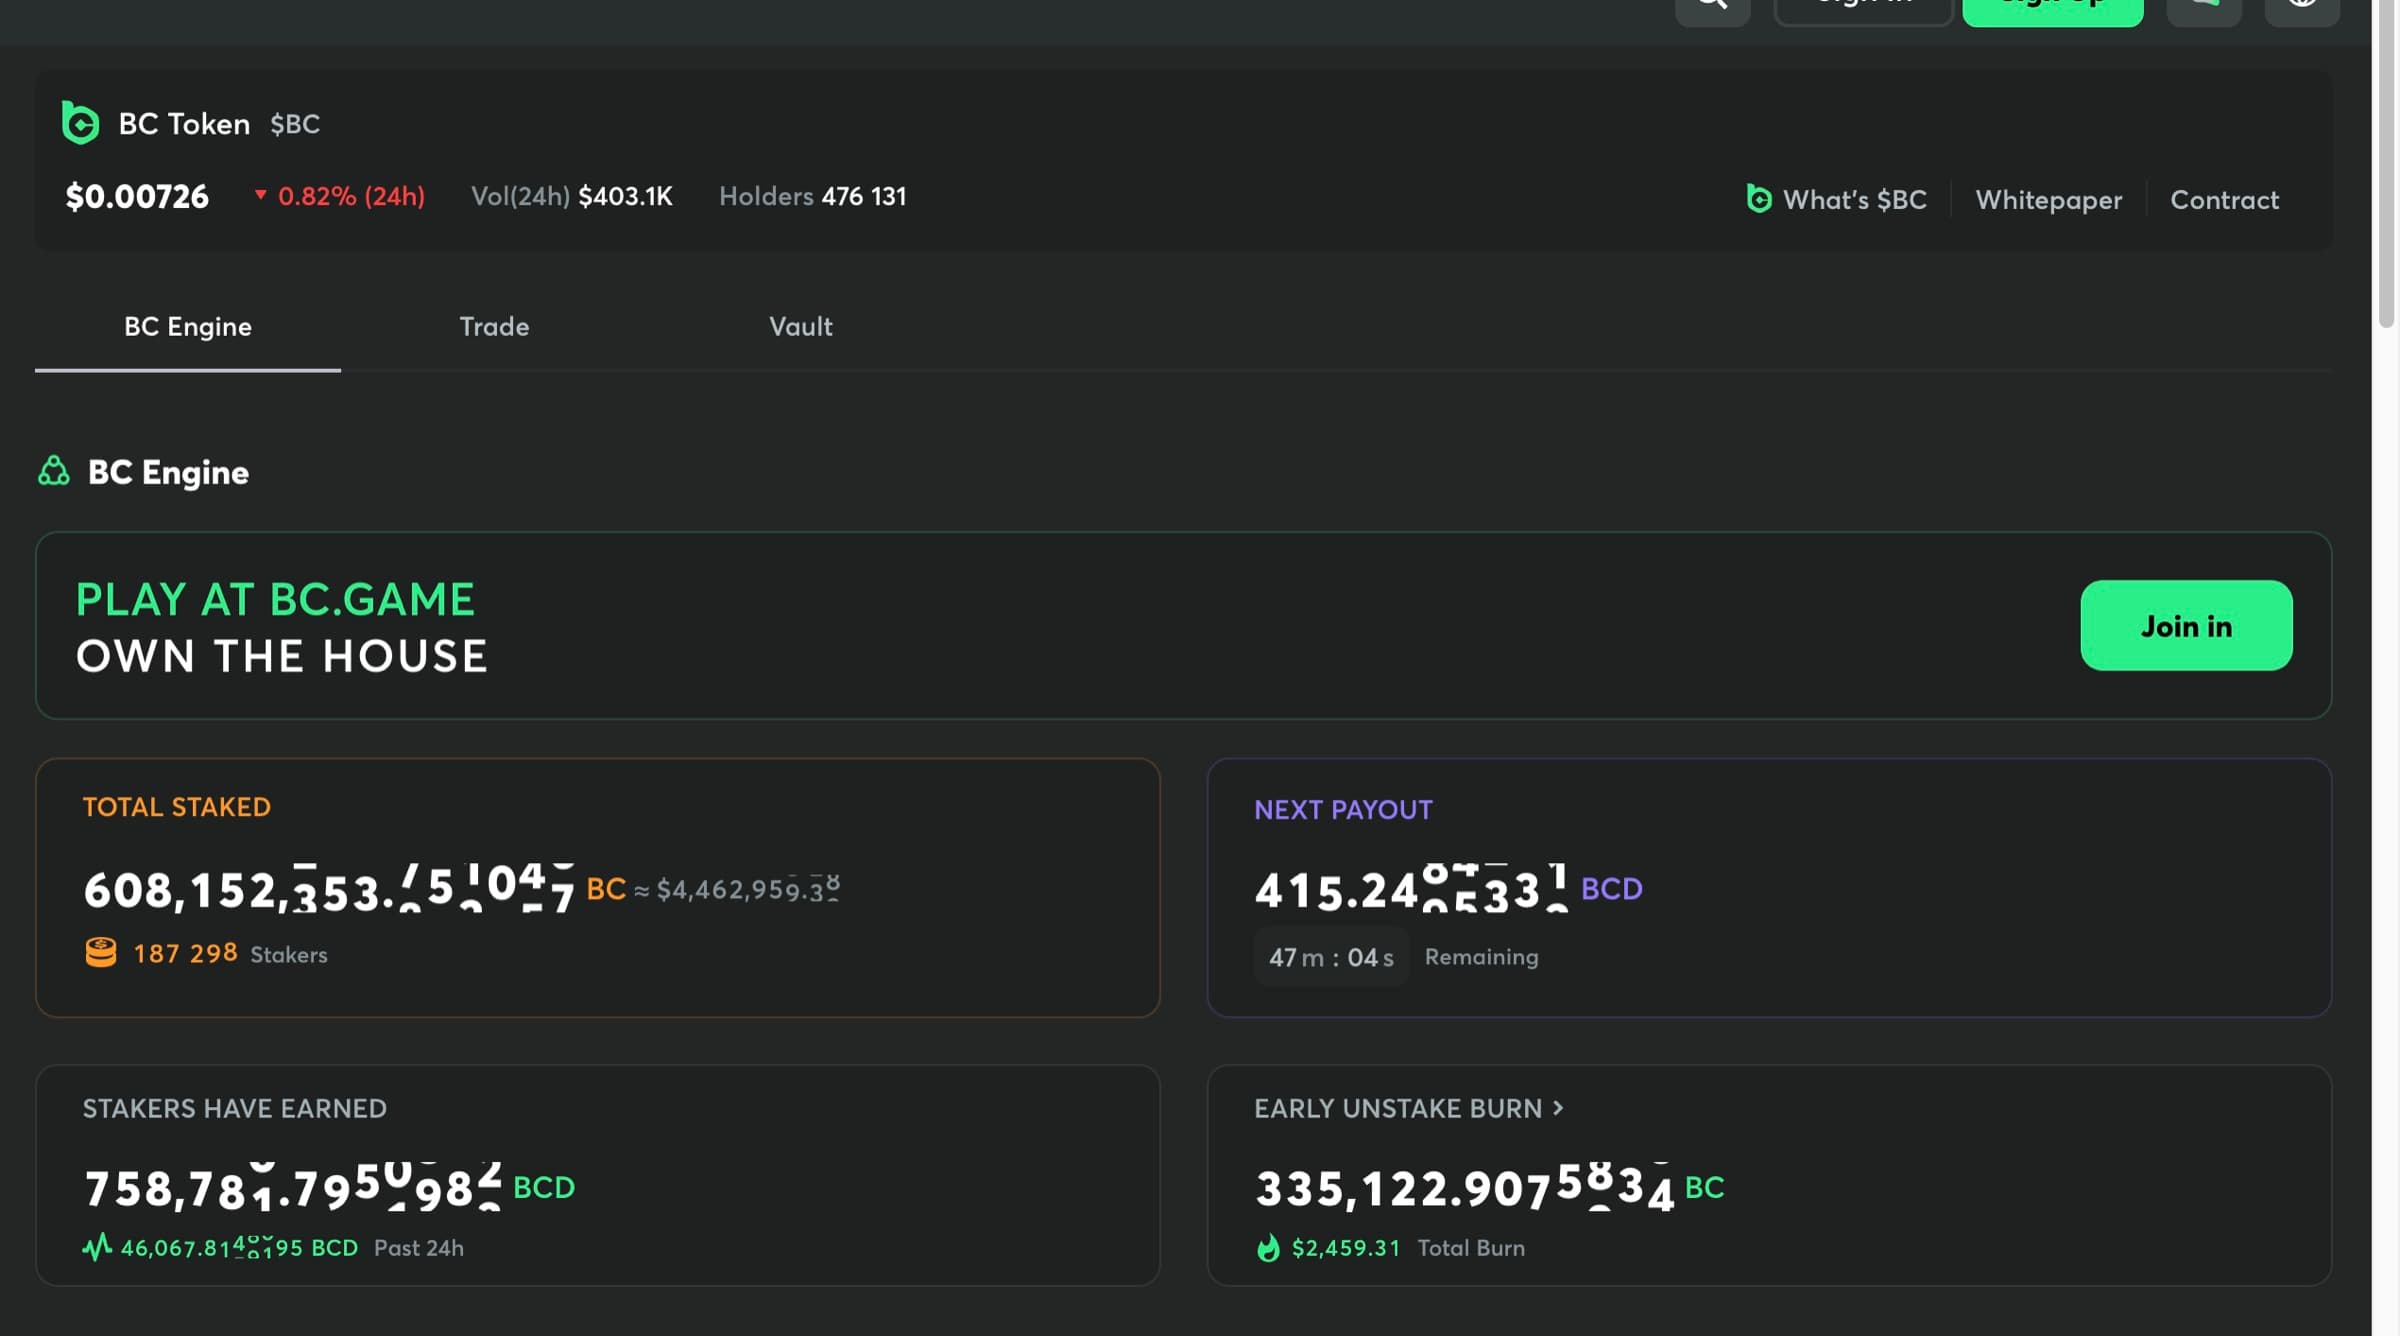Open the Whitepaper link
The image size is (2400, 1336).
(2048, 200)
